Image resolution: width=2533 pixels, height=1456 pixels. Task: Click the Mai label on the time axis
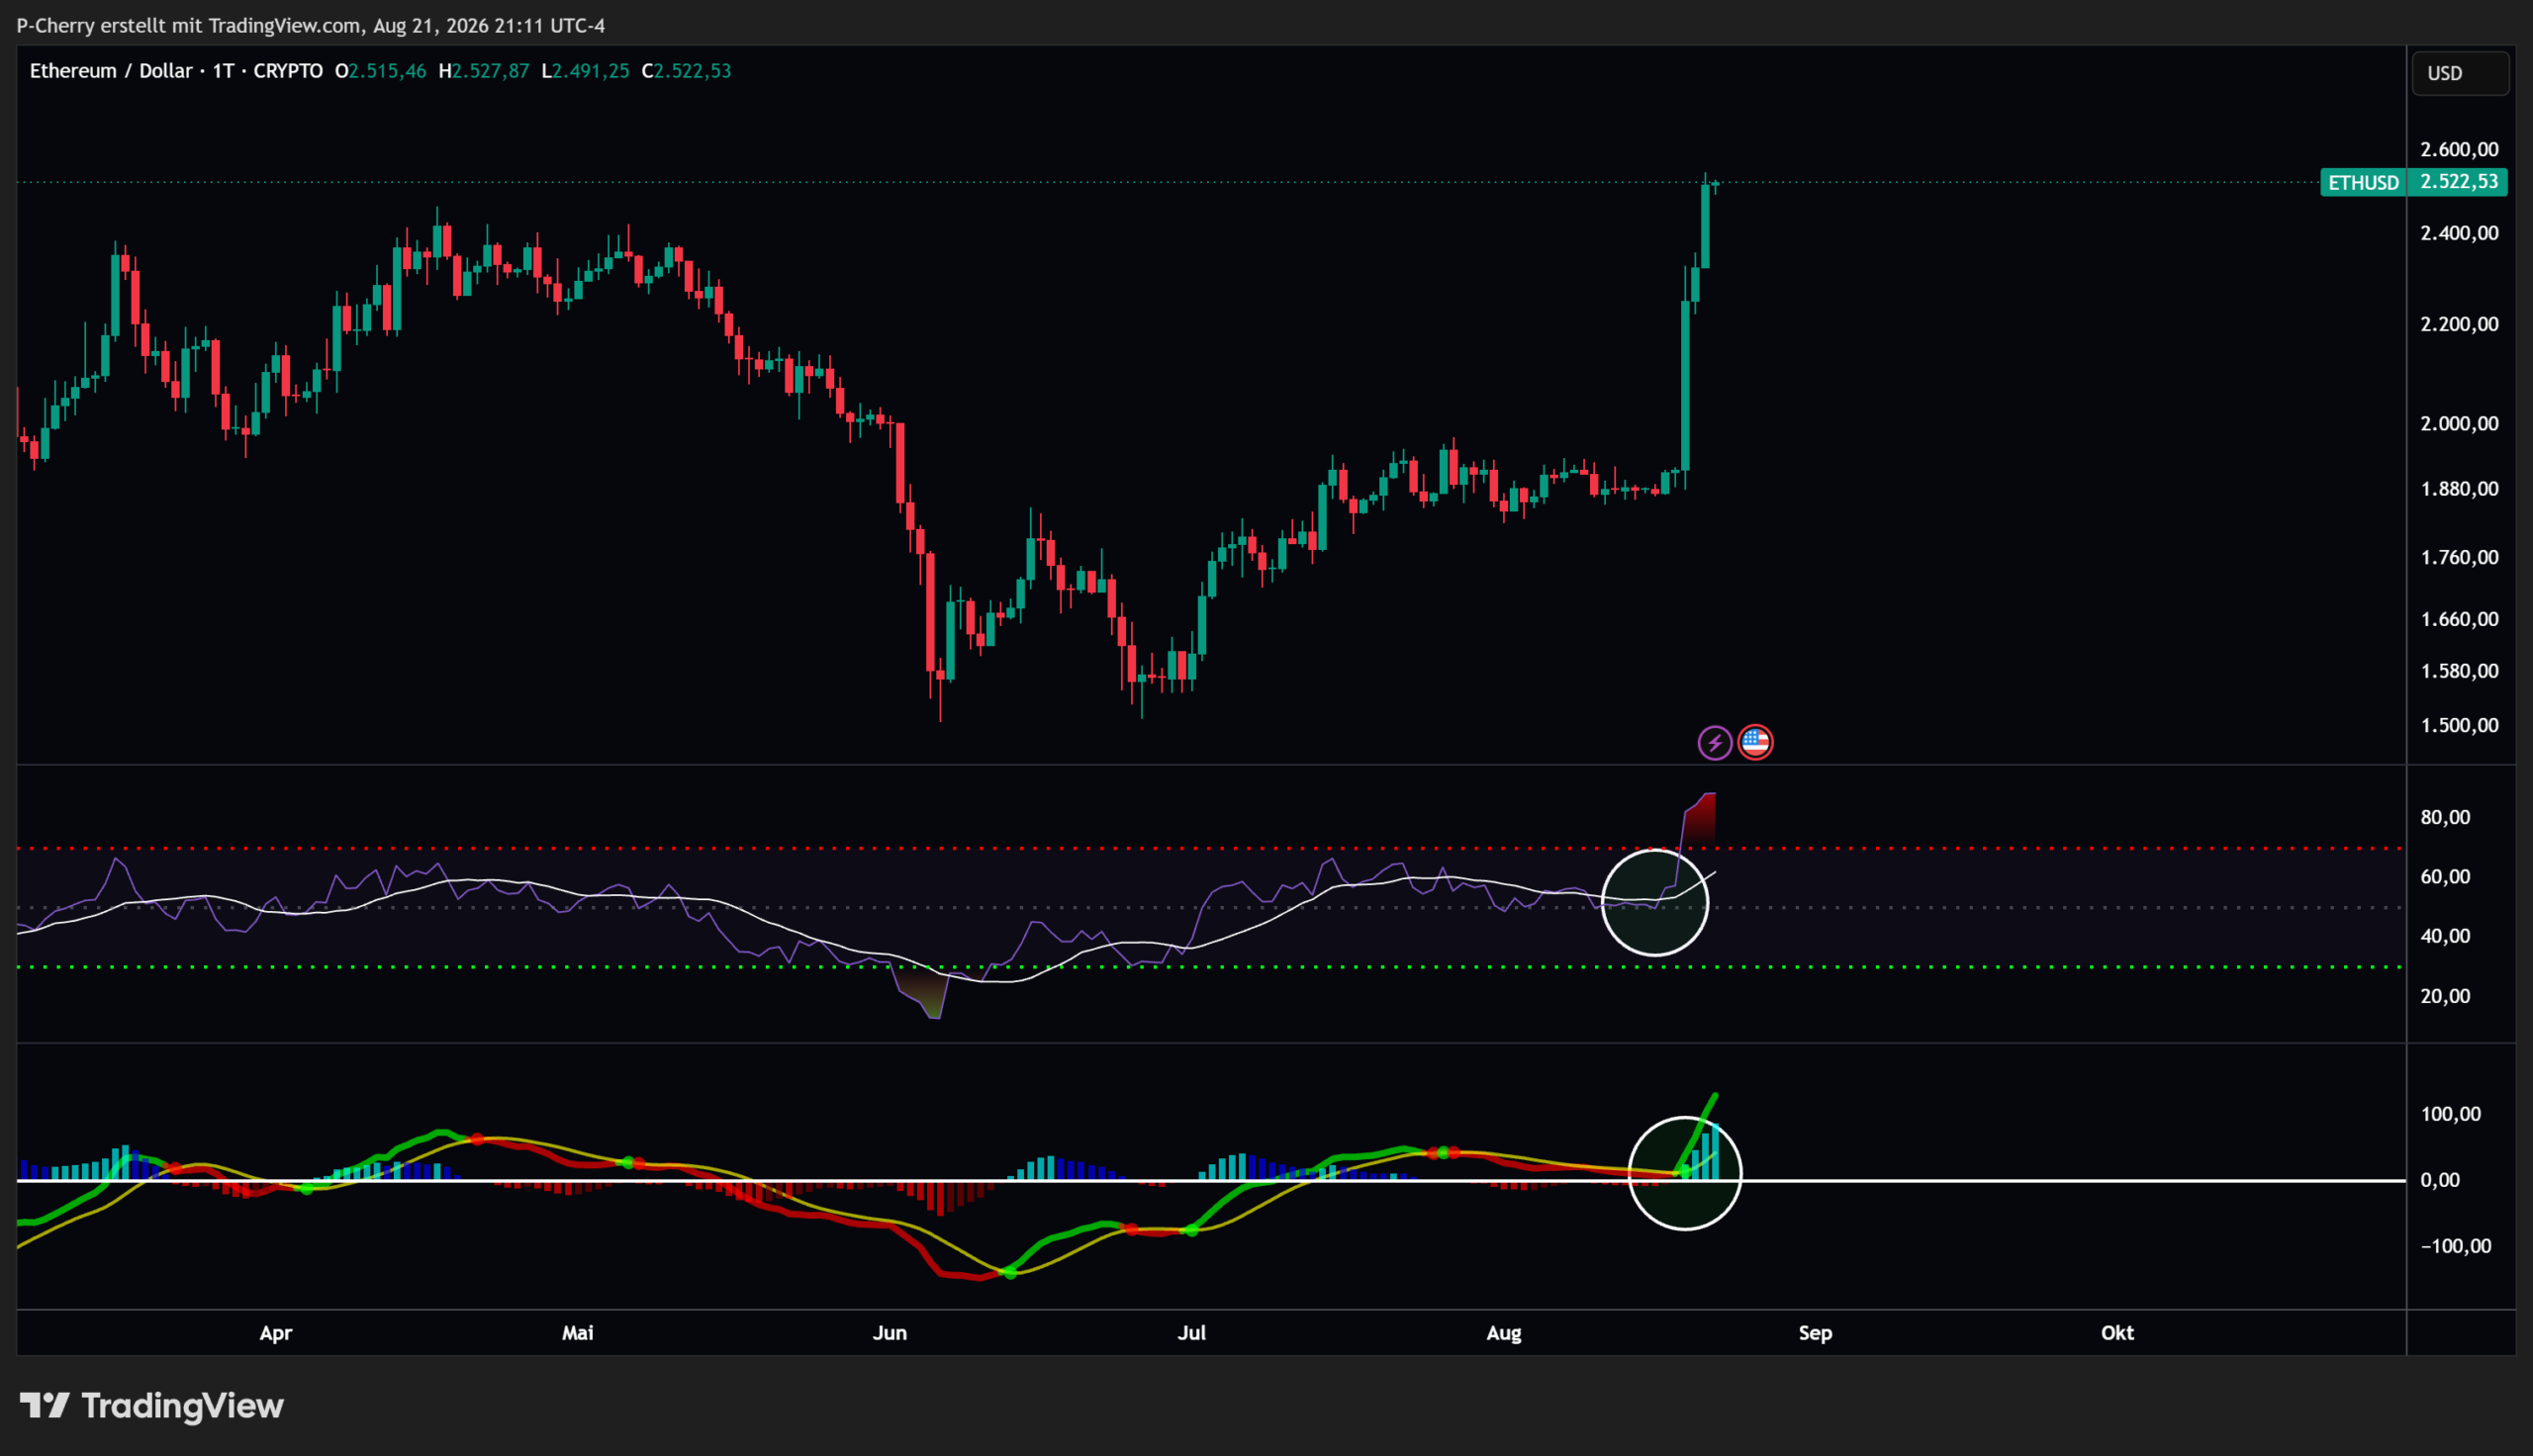pos(578,1333)
